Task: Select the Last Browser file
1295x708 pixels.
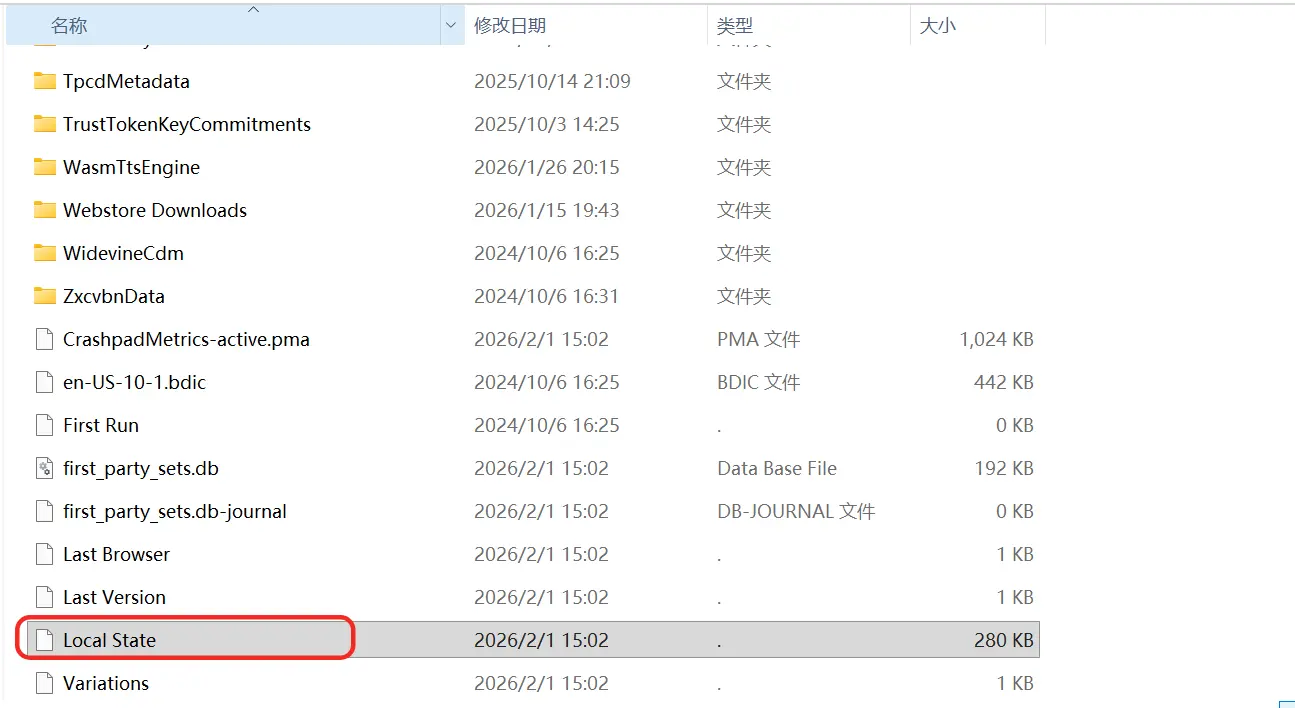Action: tap(116, 554)
